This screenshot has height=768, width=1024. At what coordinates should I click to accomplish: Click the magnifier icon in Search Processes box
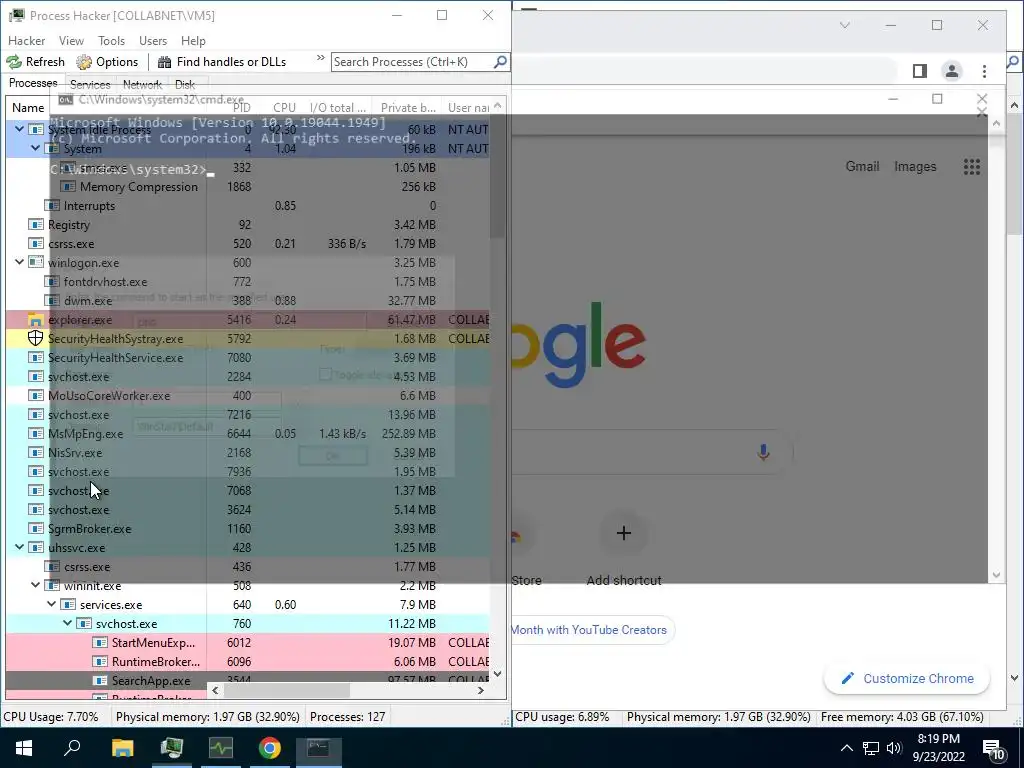[x=500, y=62]
